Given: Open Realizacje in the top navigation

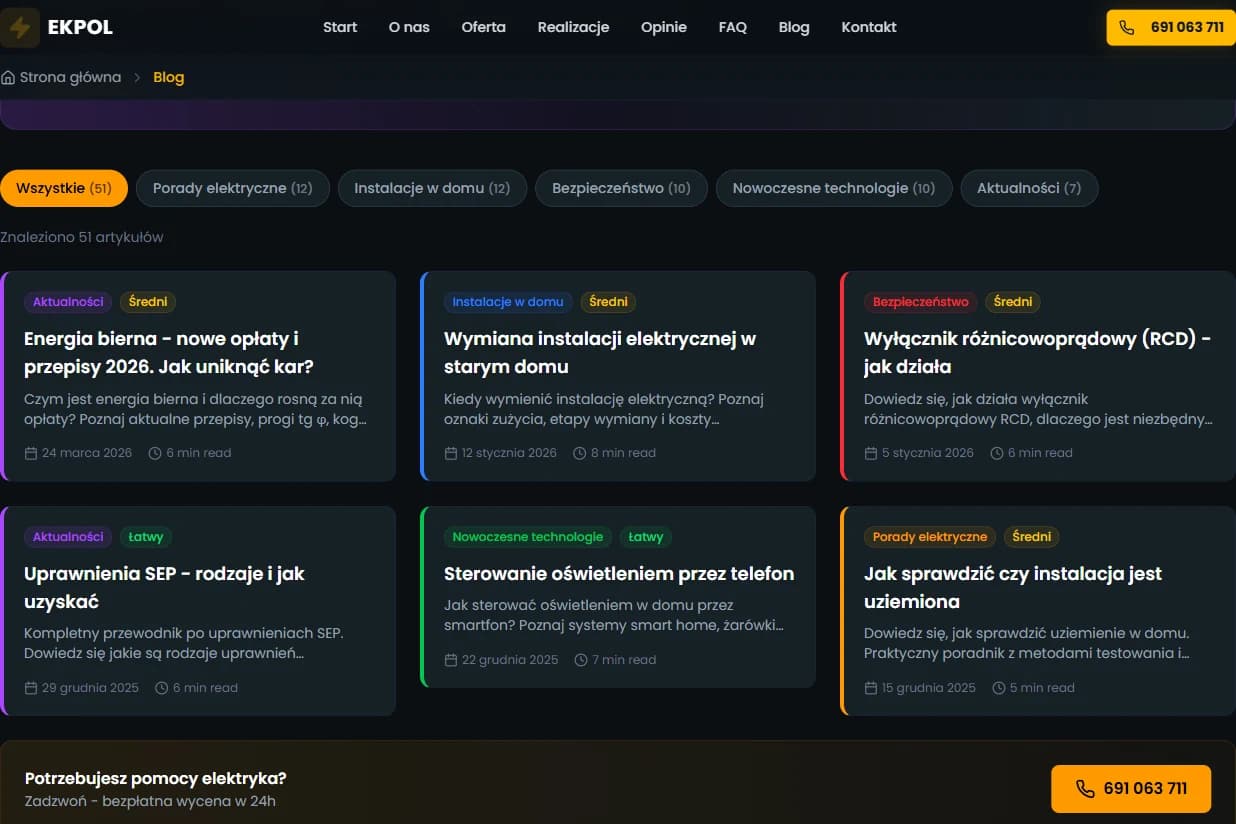Looking at the screenshot, I should point(573,27).
